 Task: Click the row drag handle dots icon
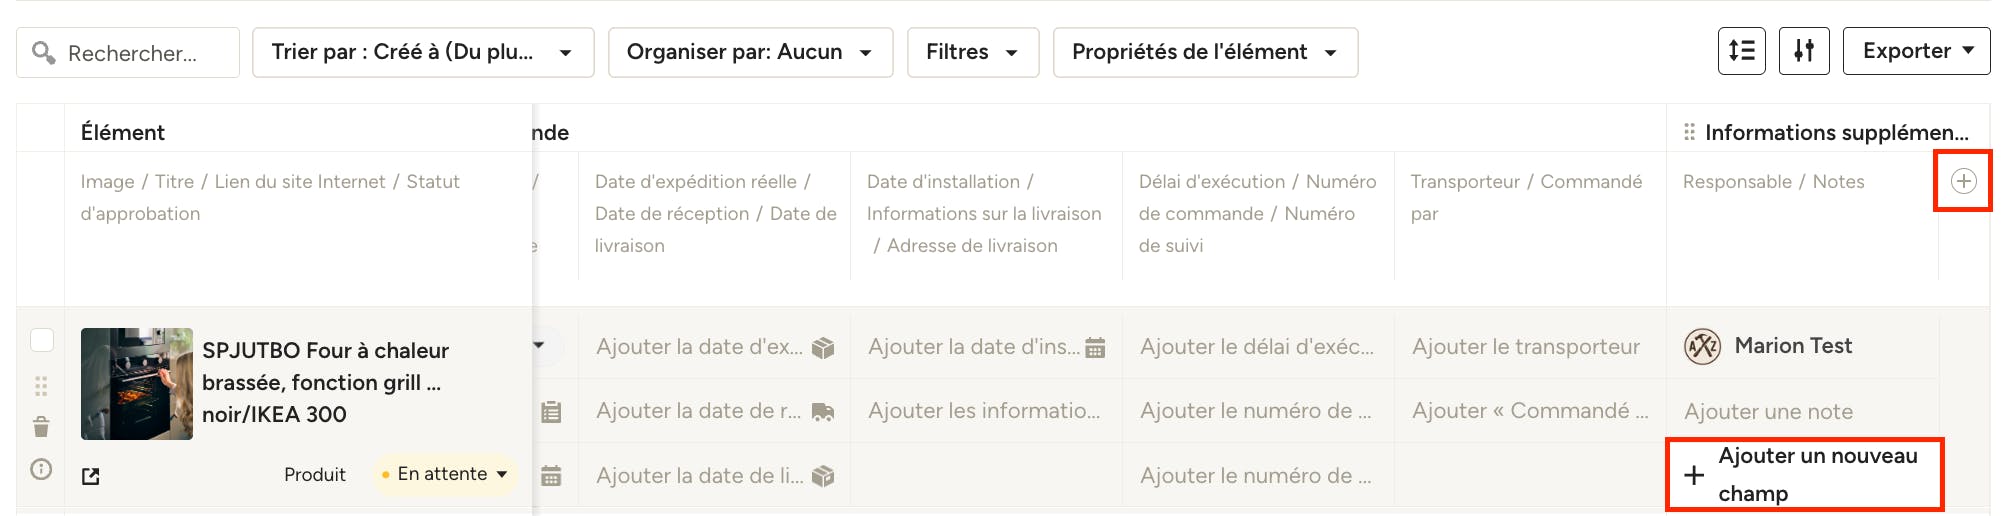point(41,386)
